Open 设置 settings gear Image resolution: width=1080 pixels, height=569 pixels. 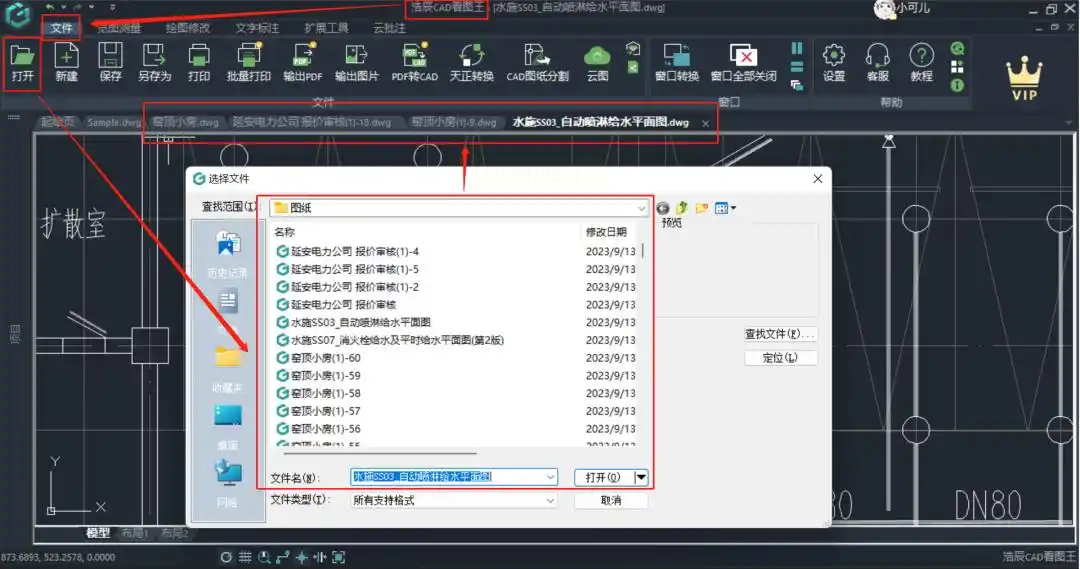click(833, 63)
